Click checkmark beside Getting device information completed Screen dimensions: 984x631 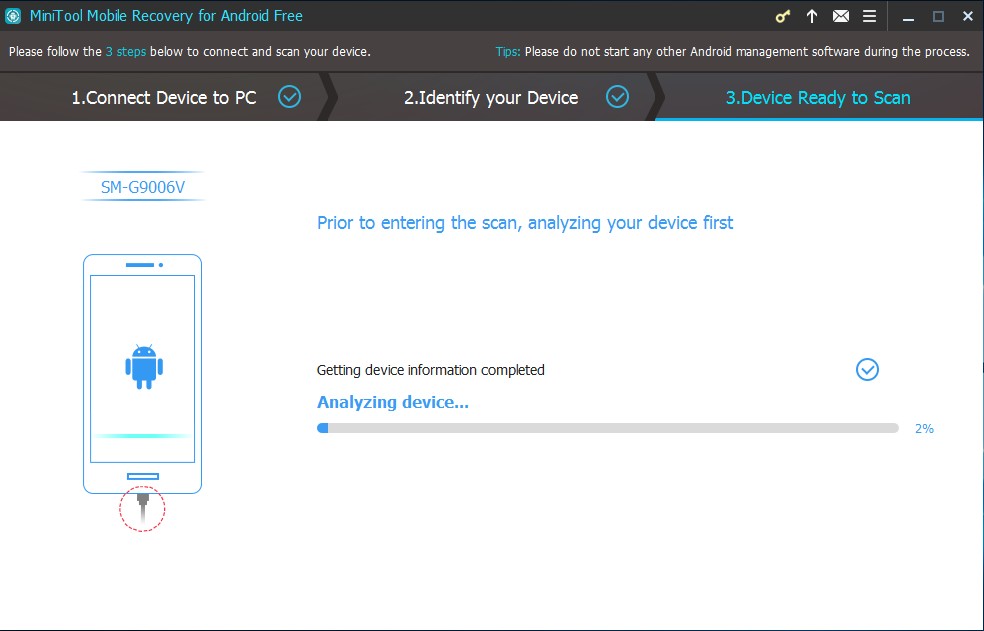(867, 370)
